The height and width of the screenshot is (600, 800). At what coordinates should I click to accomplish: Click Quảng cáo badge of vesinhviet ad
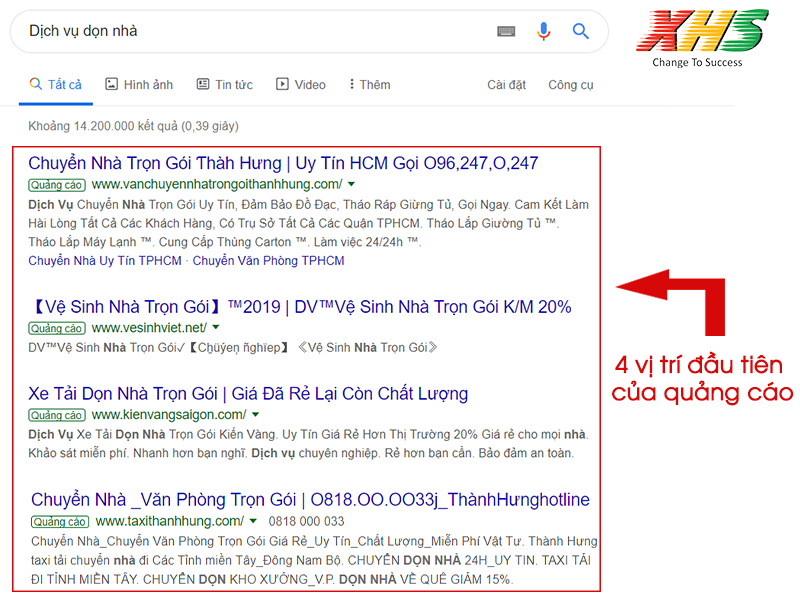pyautogui.click(x=57, y=329)
